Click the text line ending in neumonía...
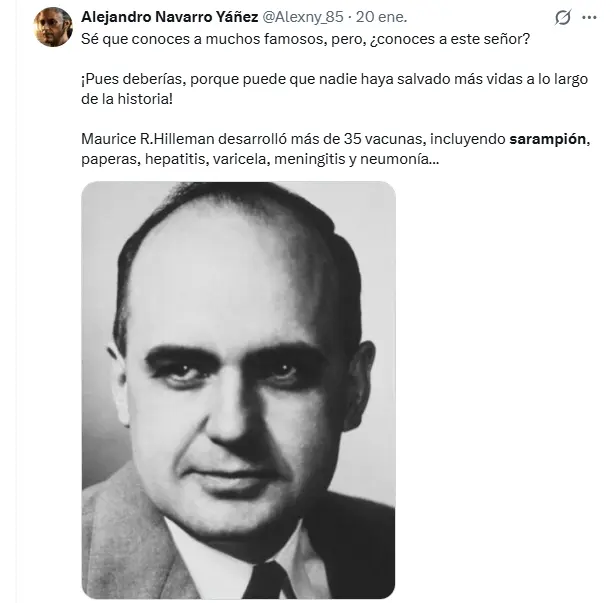 pos(260,159)
